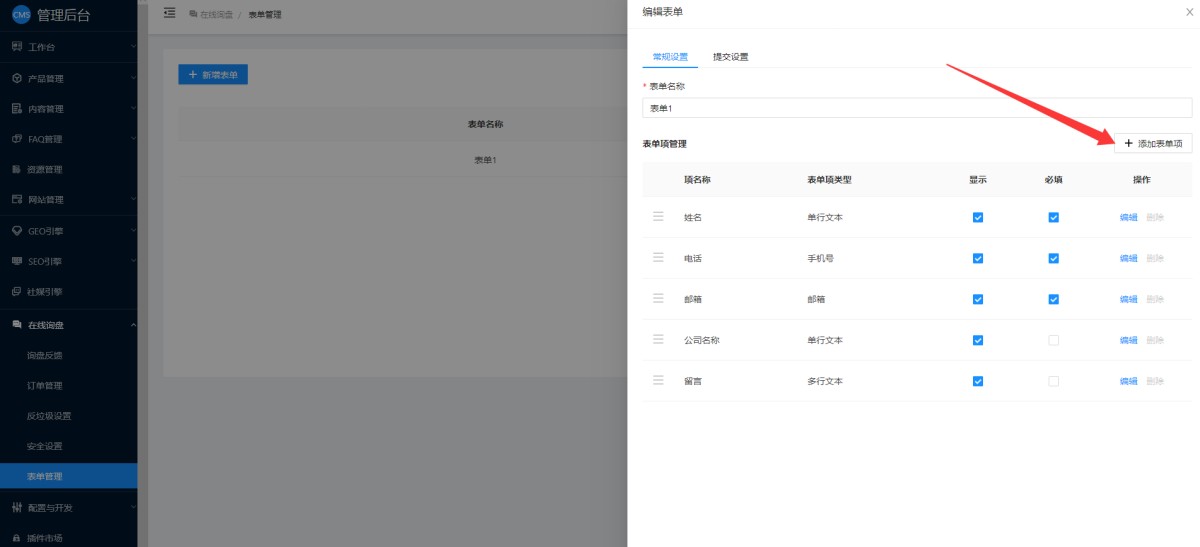Expand SEO引擎 with its chevron
This screenshot has width=1200, height=547.
click(133, 261)
